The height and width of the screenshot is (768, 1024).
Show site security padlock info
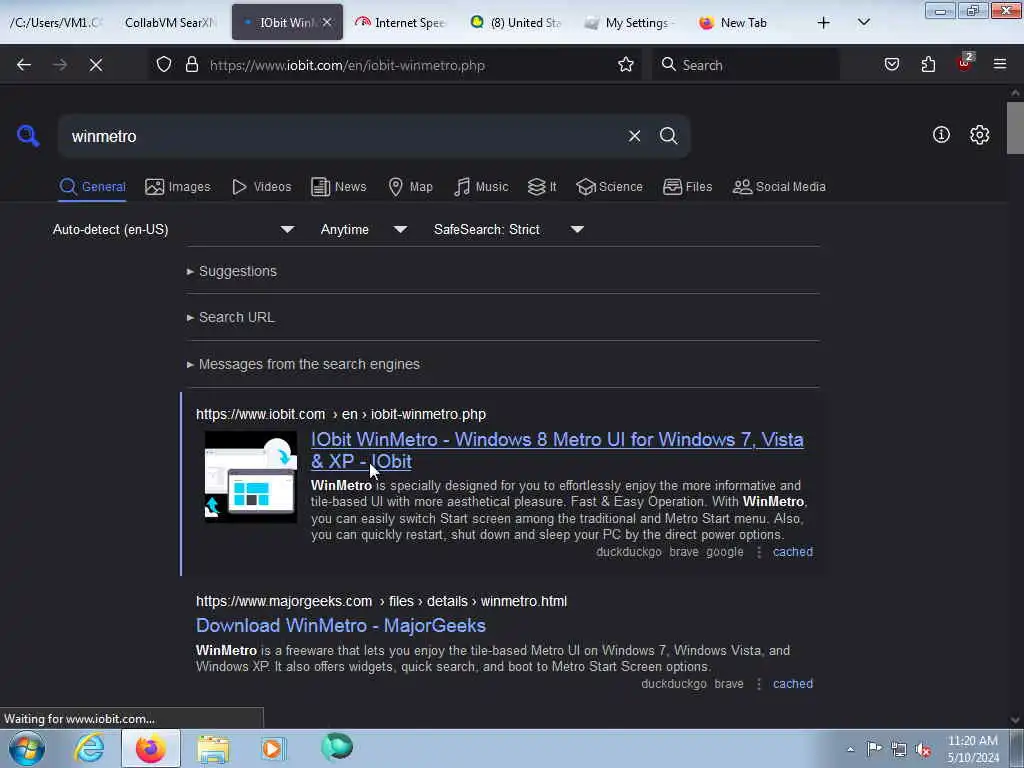[192, 65]
